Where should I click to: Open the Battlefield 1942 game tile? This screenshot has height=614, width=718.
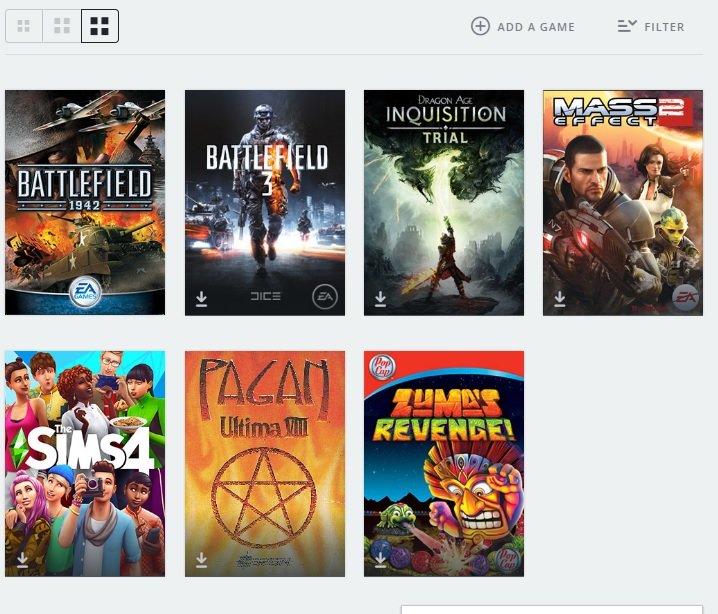click(85, 202)
